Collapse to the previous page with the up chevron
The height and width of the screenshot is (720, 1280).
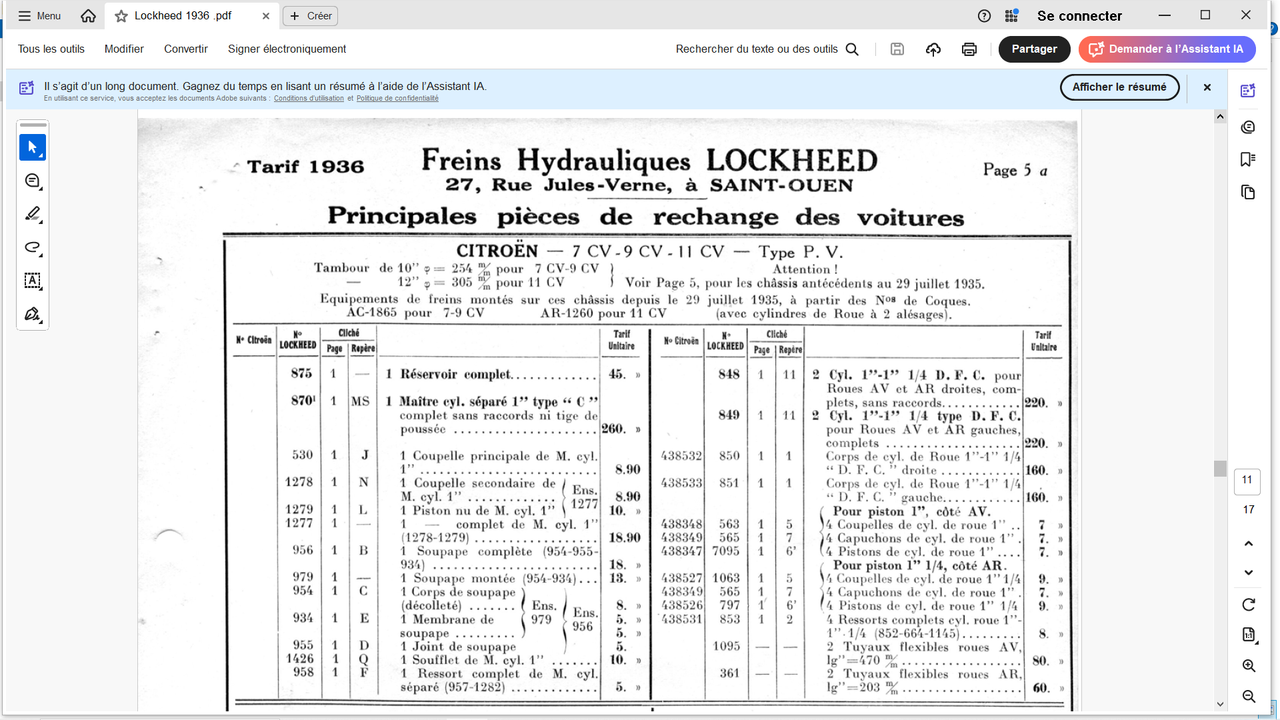point(1247,543)
